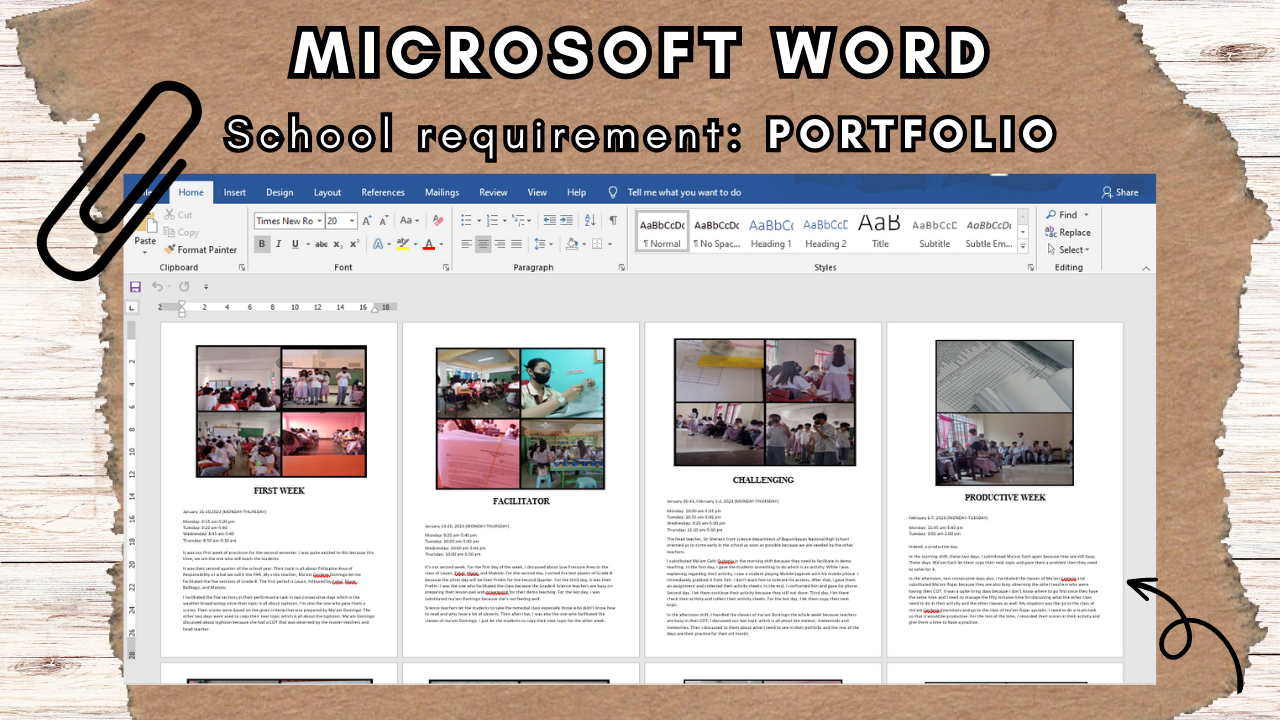Apply subscript using the x₂ icon
The height and width of the screenshot is (720, 1280).
pos(339,244)
